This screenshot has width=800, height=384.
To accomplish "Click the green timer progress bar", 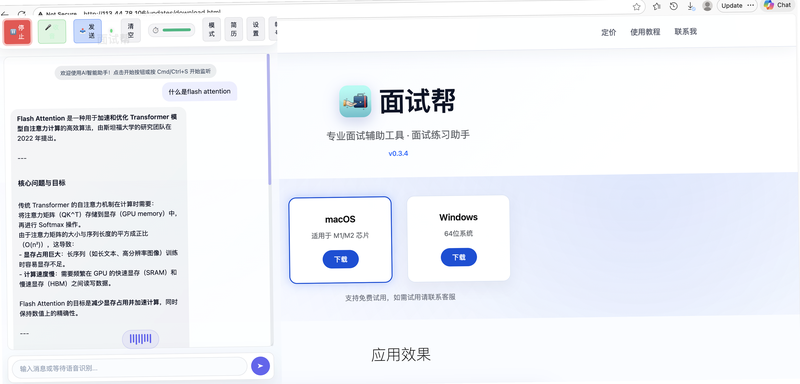I will (x=177, y=30).
